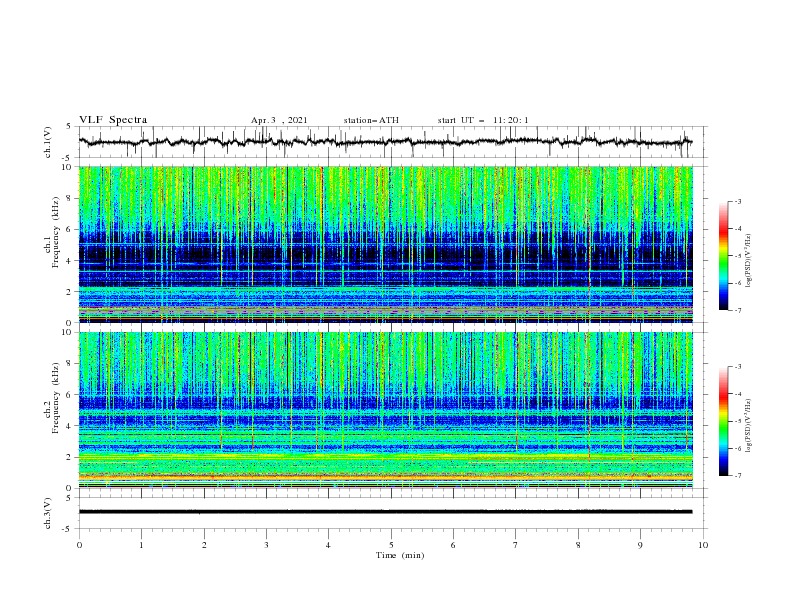Click time axis tick label "0"

pyautogui.click(x=79, y=545)
